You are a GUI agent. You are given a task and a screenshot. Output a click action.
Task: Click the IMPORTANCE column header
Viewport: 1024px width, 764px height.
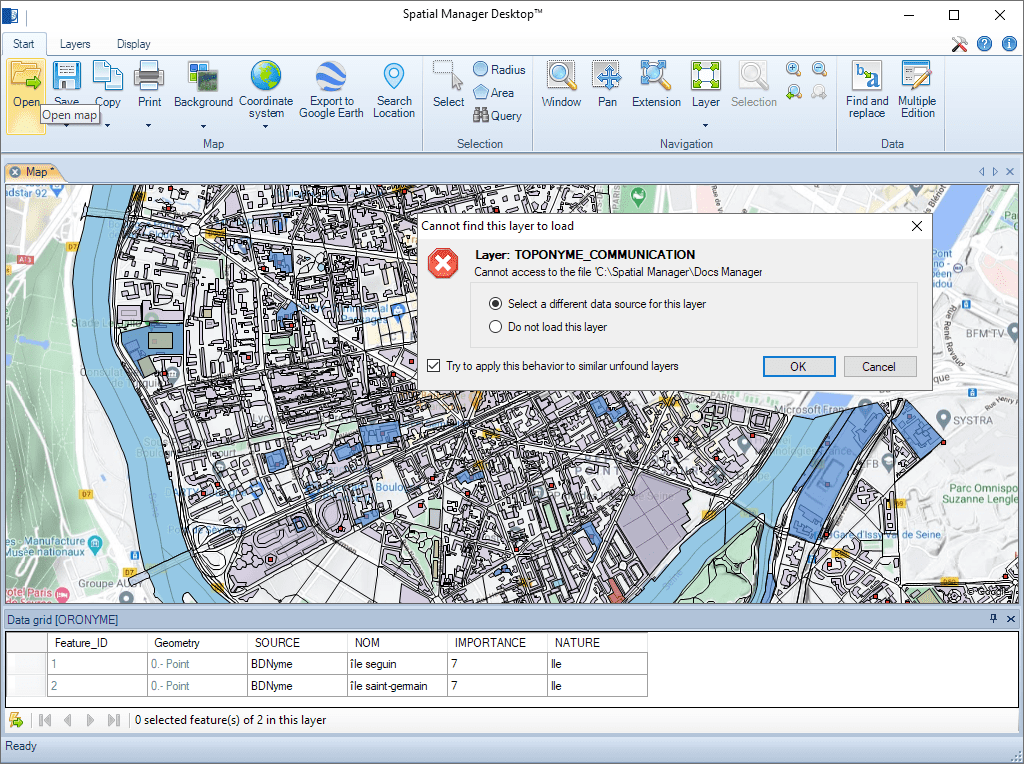click(x=497, y=643)
